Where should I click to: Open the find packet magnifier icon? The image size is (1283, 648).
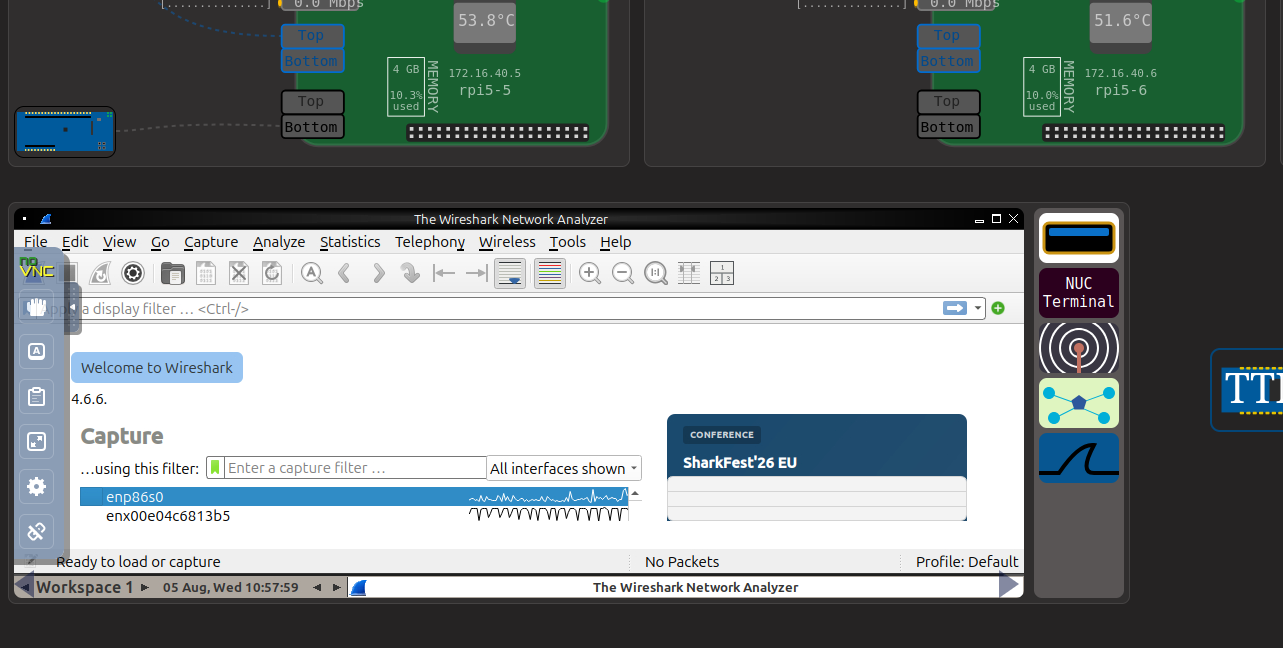(x=312, y=273)
